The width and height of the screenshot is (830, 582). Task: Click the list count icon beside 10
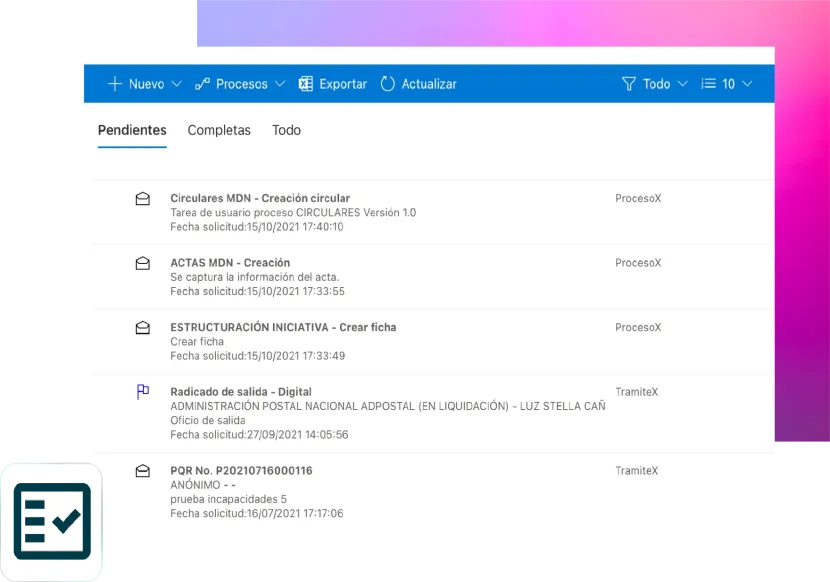(x=708, y=84)
